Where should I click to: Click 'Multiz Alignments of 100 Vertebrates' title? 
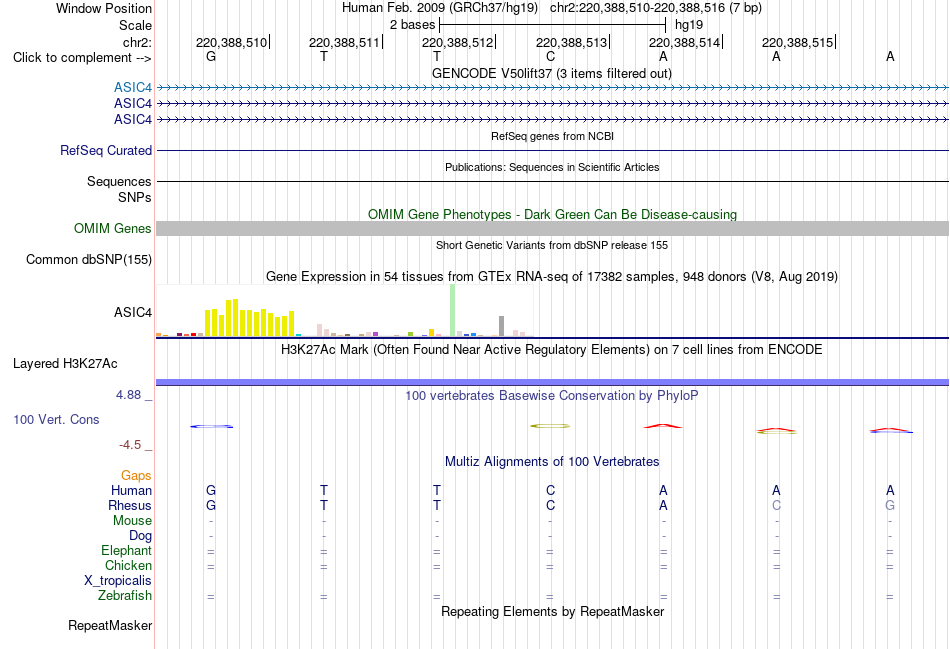point(552,462)
